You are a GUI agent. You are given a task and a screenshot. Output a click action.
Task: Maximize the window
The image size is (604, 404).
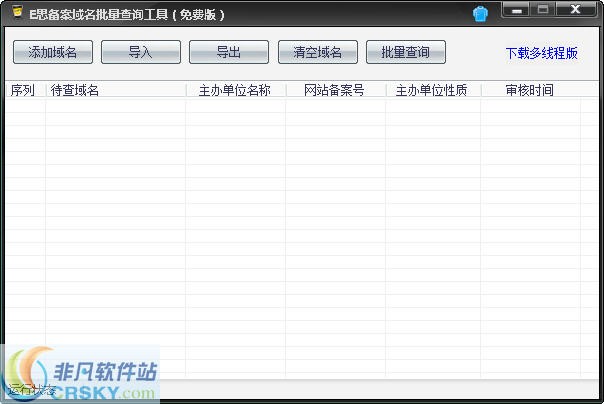[x=543, y=10]
